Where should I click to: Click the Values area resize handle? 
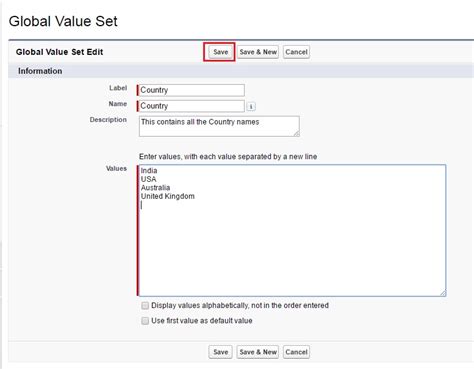coord(443,293)
